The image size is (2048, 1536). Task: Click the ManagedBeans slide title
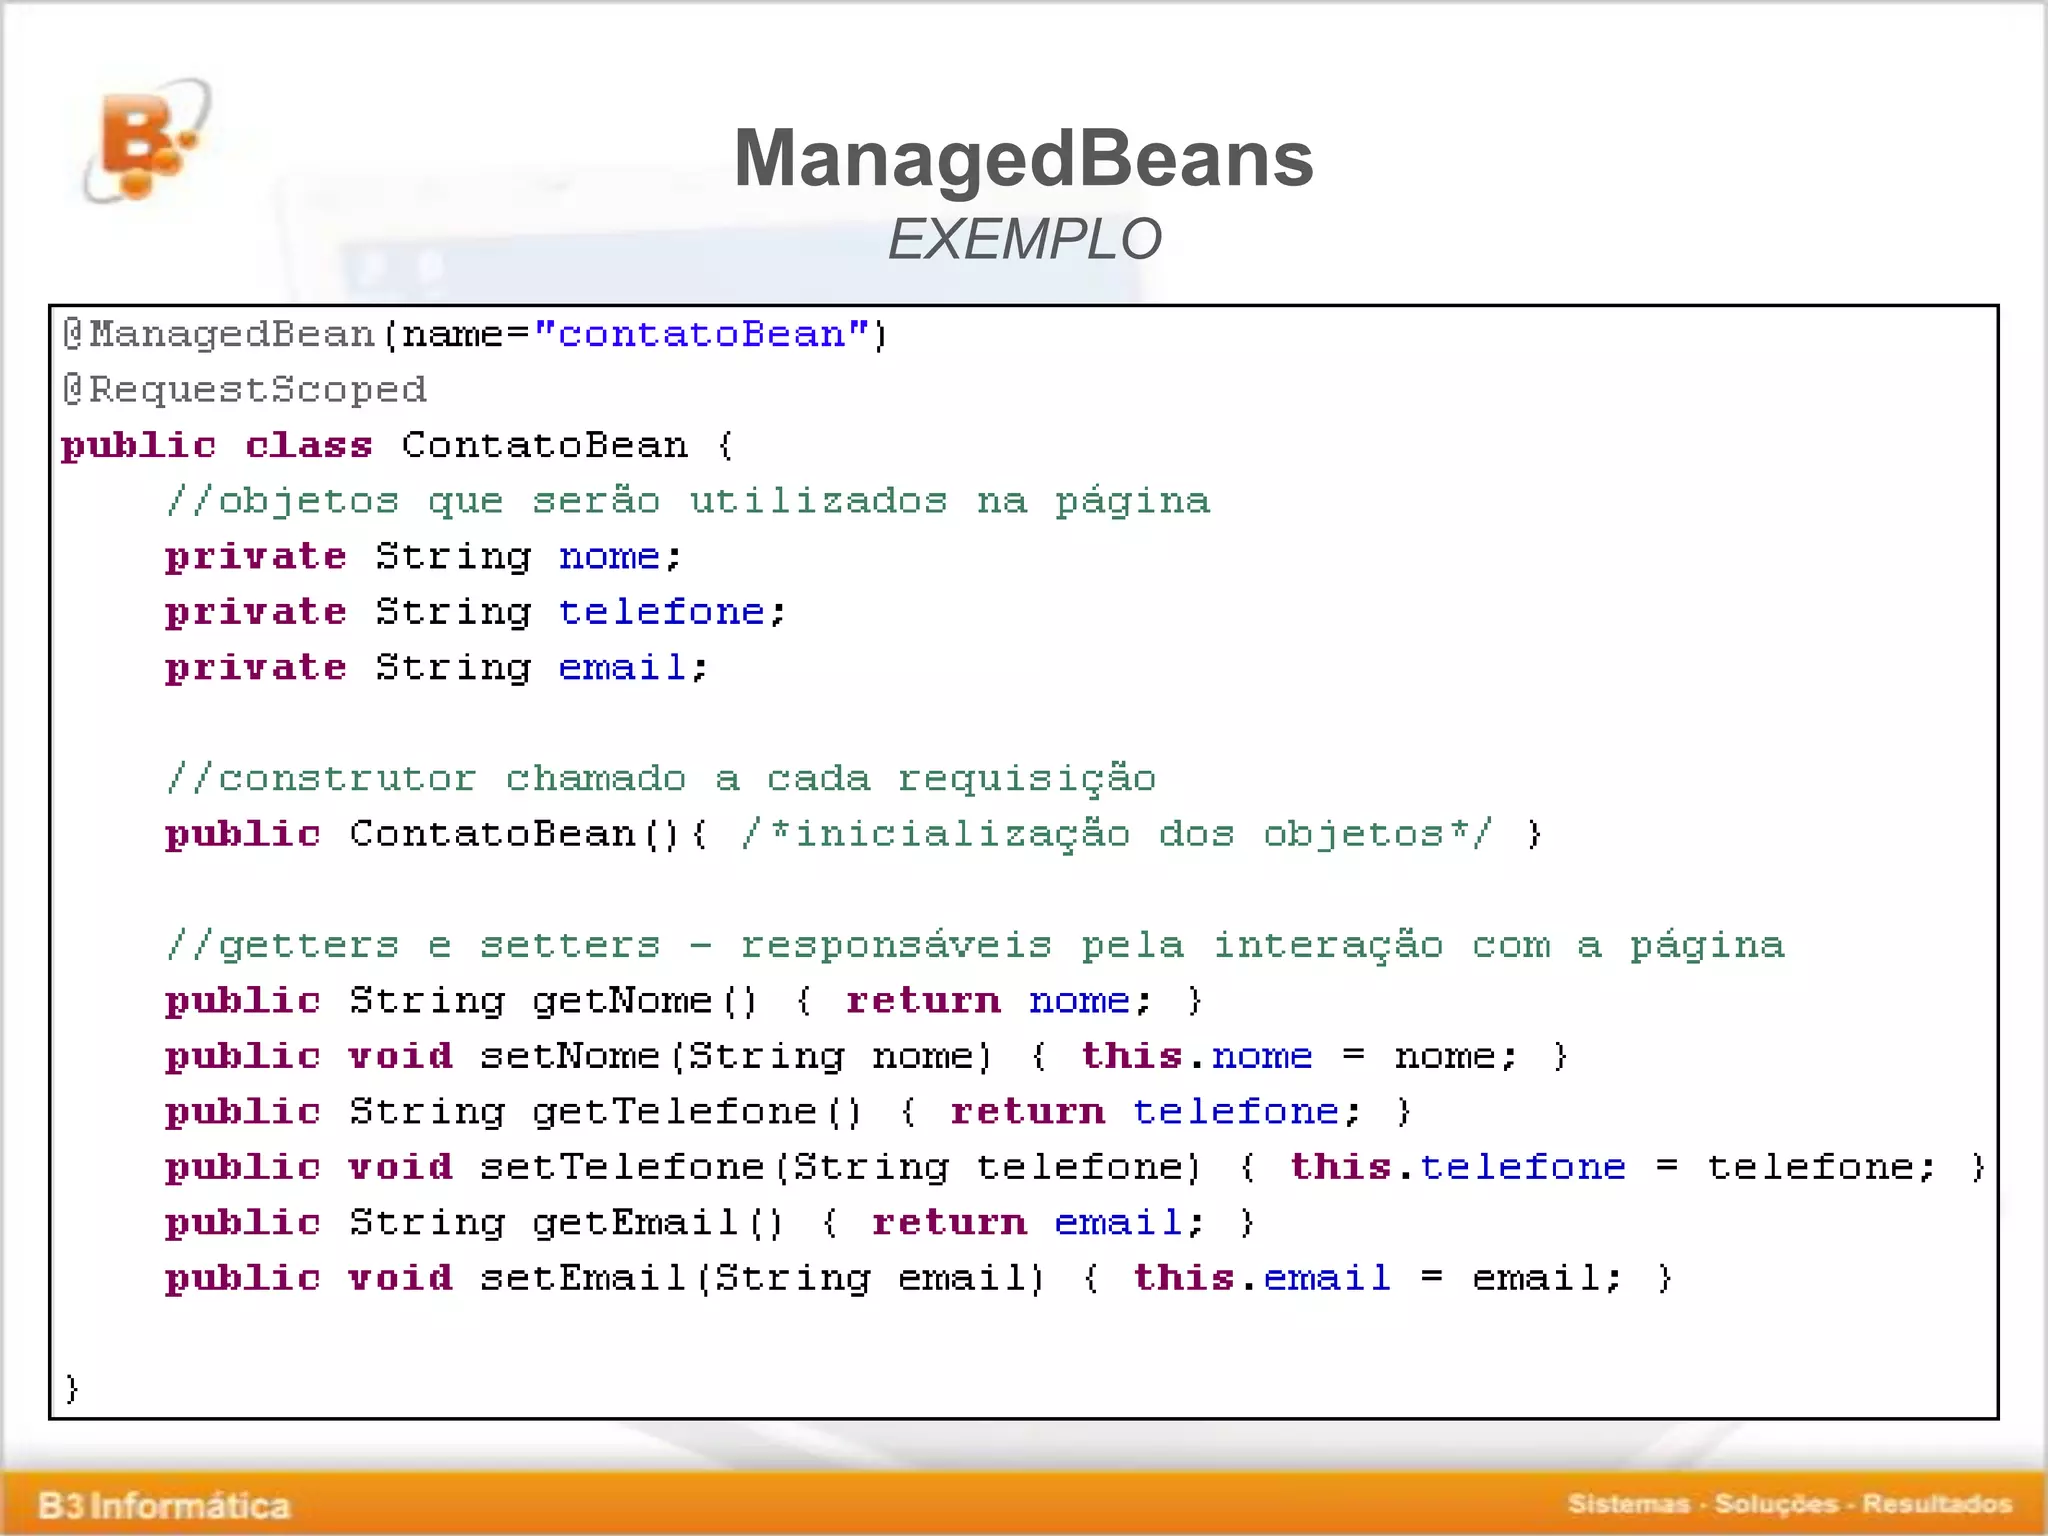point(1023,158)
